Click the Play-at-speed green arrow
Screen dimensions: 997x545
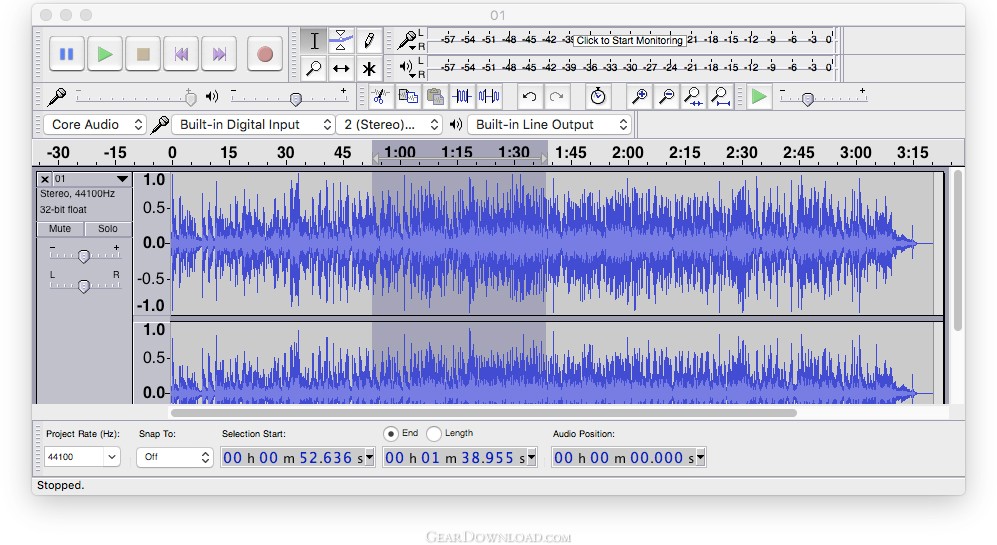pyautogui.click(x=759, y=97)
